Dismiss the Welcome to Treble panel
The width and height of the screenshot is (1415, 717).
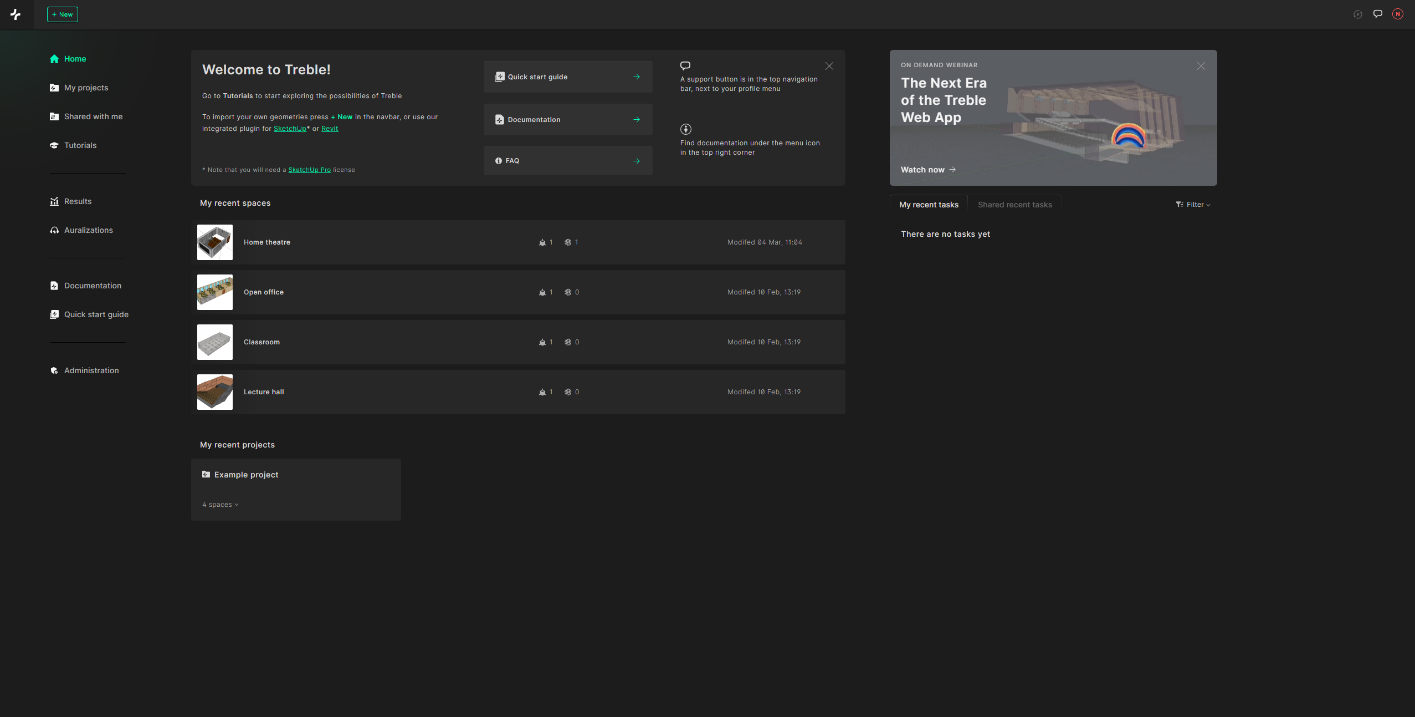[x=829, y=66]
